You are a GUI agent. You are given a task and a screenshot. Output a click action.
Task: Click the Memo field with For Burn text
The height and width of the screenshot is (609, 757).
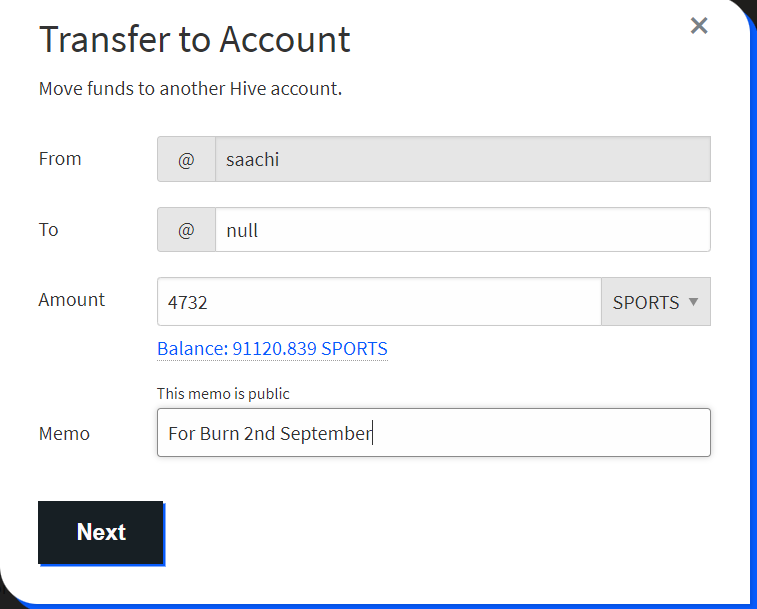[434, 433]
